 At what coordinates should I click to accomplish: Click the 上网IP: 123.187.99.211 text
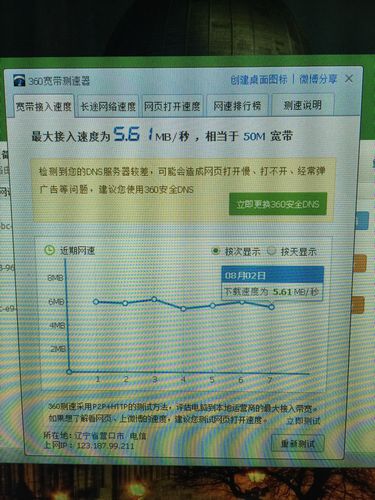point(89,446)
